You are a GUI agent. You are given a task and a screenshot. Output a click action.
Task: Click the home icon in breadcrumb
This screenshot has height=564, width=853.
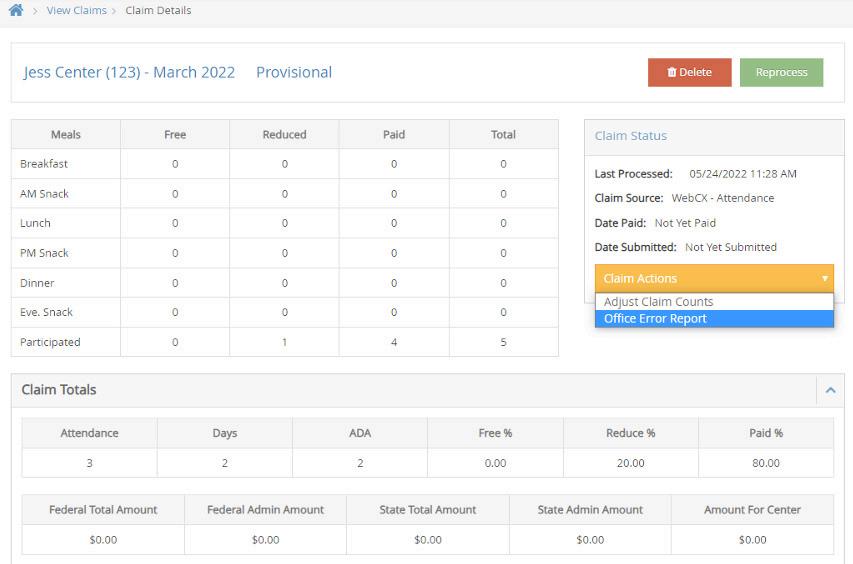(x=15, y=11)
